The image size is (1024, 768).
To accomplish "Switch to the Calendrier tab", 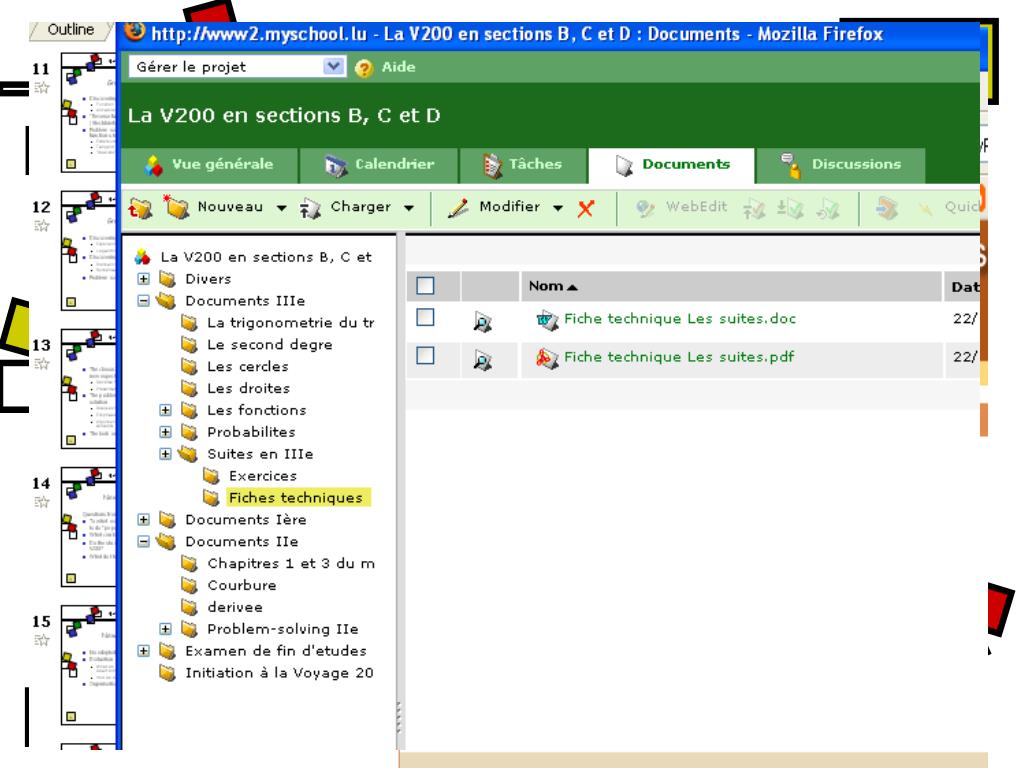I will click(379, 165).
